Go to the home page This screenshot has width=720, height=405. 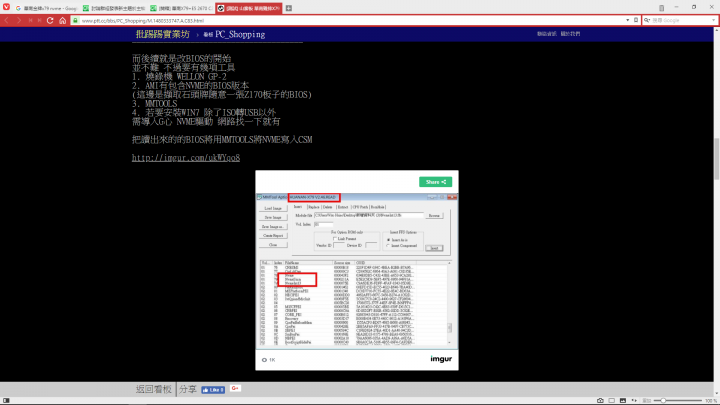[62, 21]
